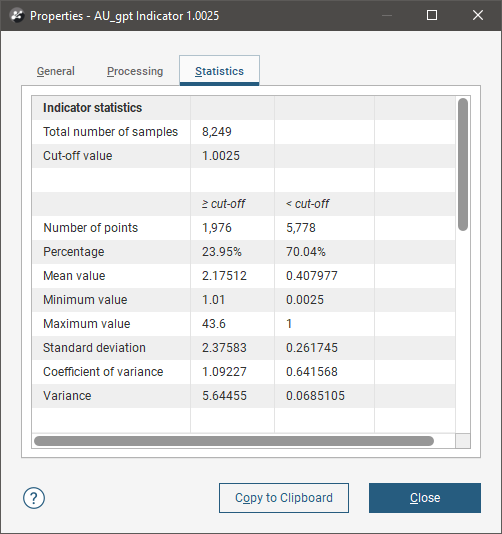
Task: Select the Maximum value 43.6 cell
Action: coord(233,324)
